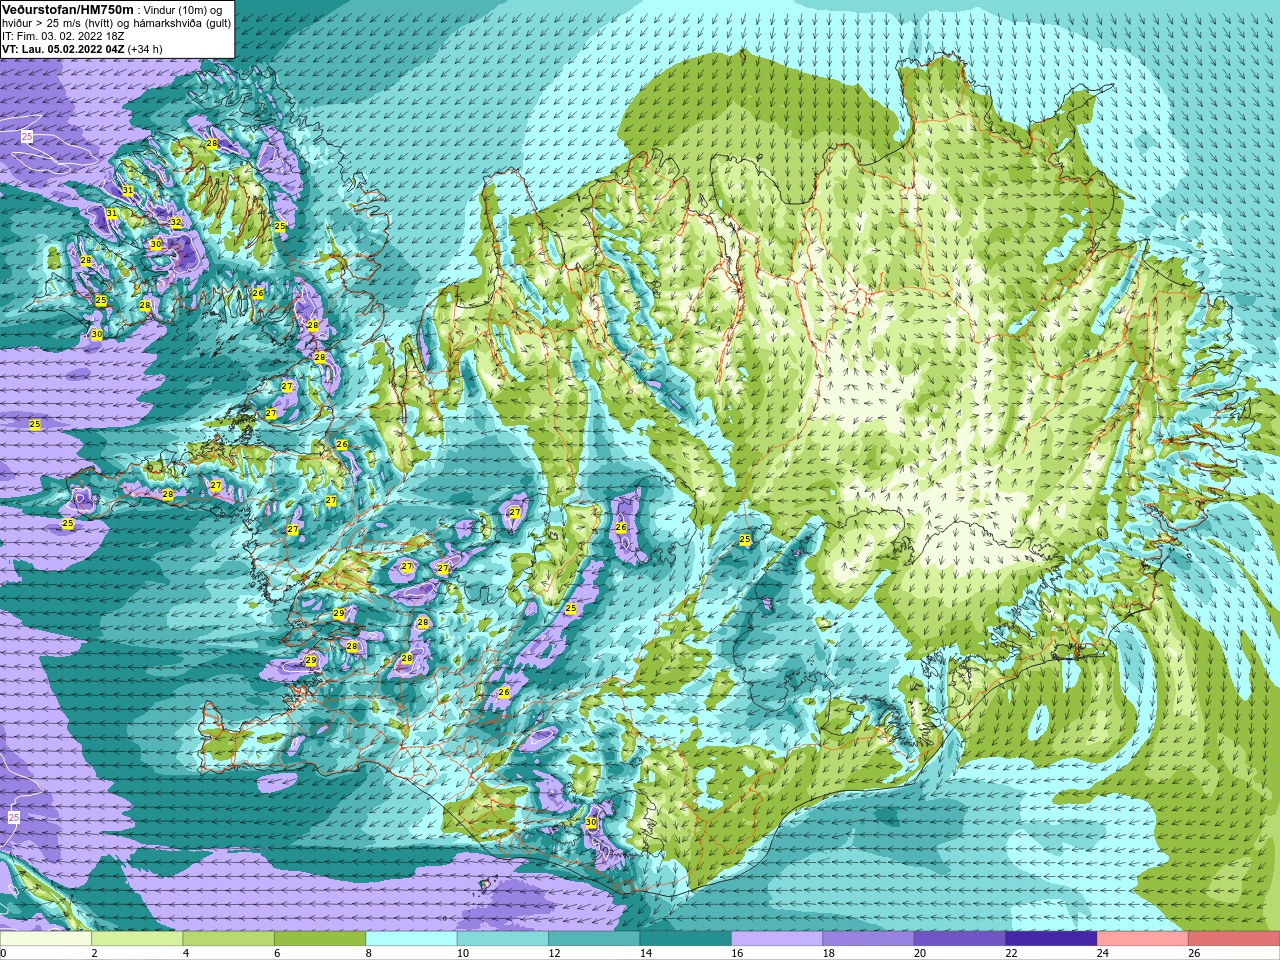Click the legend tick label '8'
Image resolution: width=1280 pixels, height=960 pixels.
[x=369, y=953]
